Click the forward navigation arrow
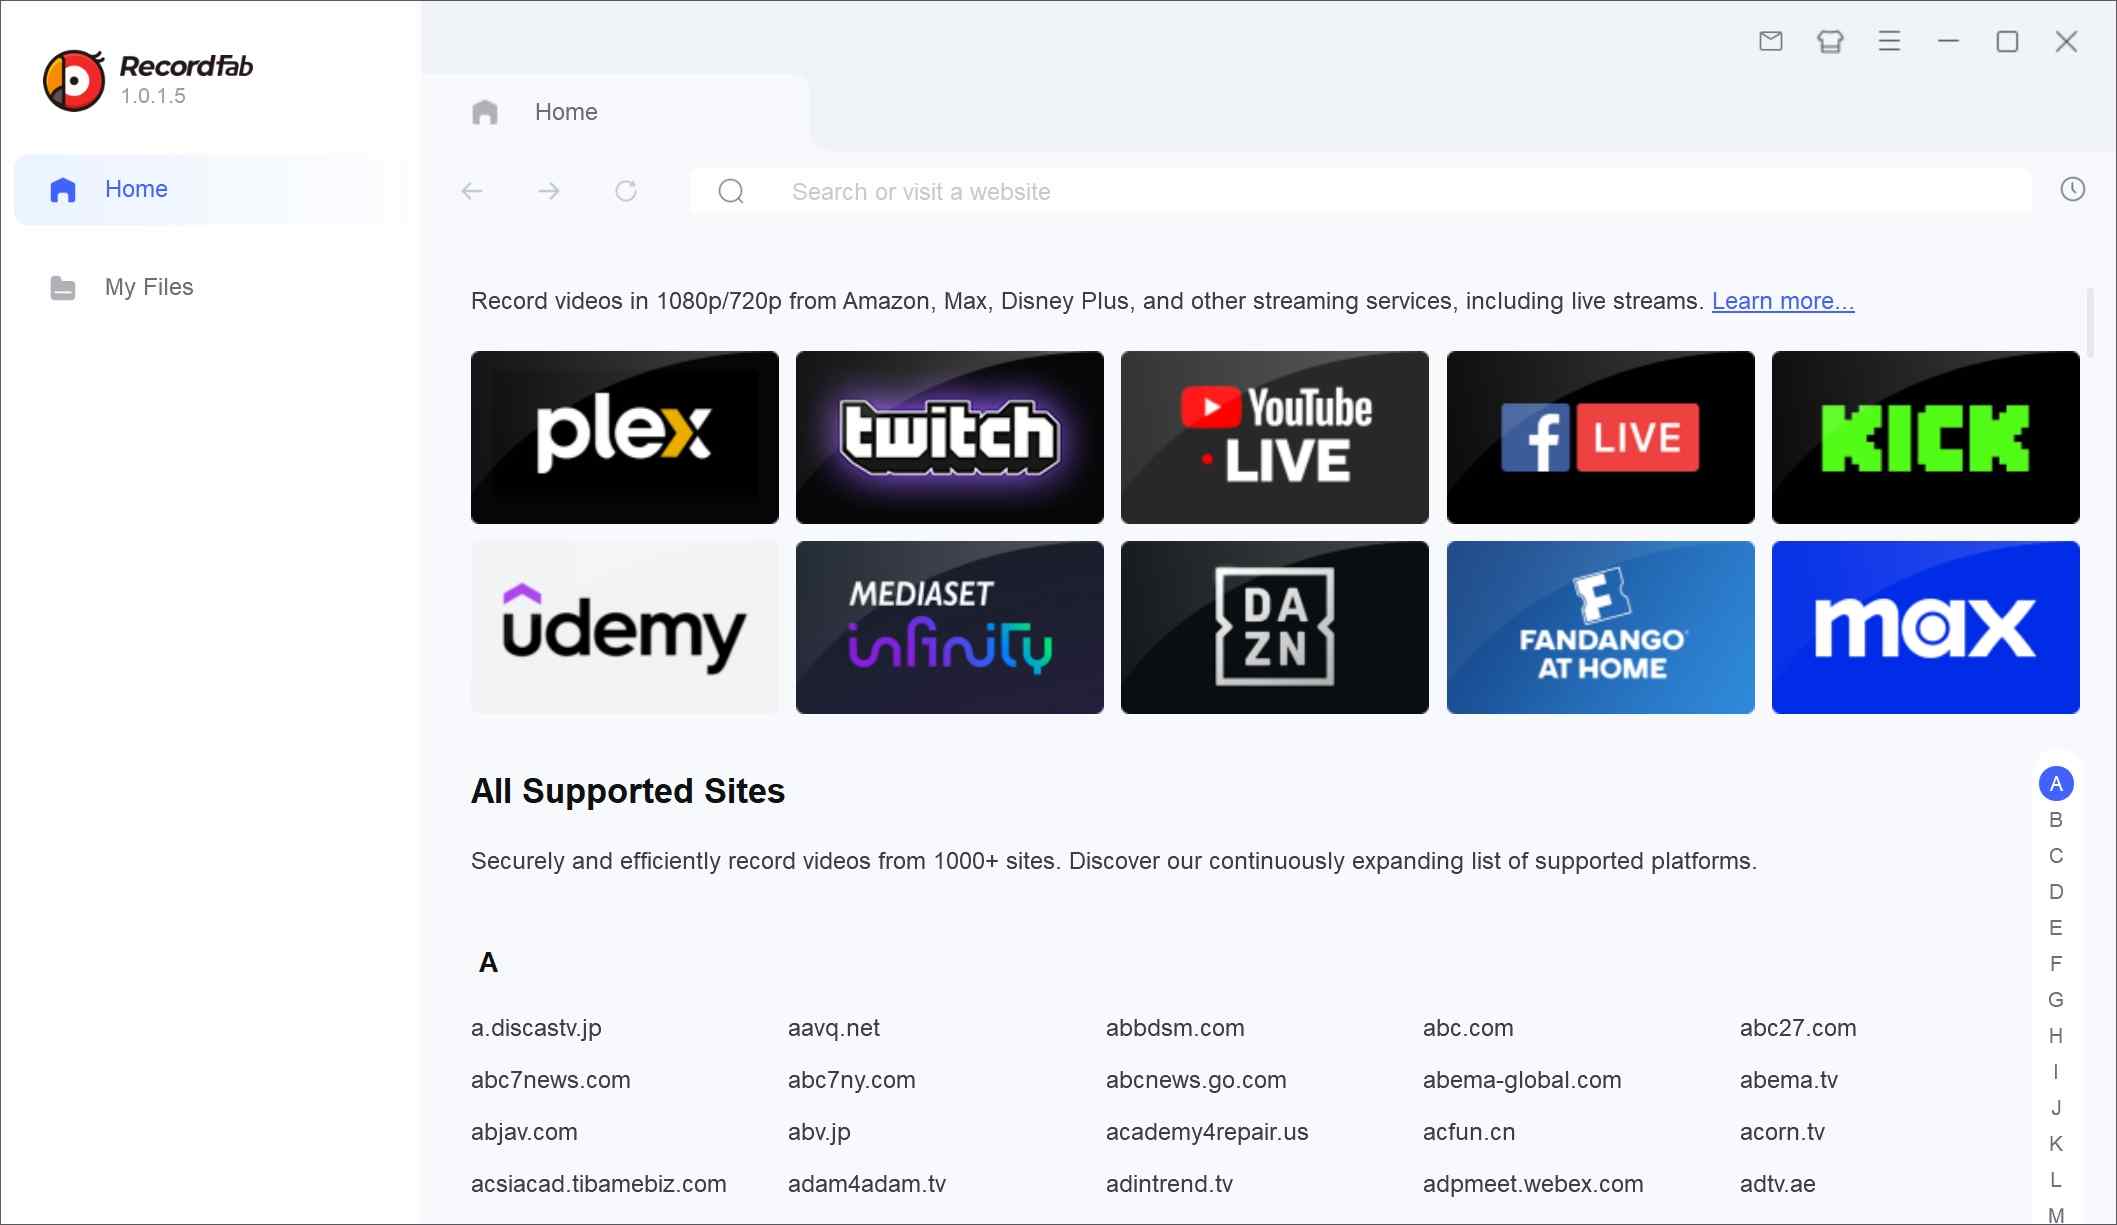This screenshot has height=1225, width=2117. (548, 191)
